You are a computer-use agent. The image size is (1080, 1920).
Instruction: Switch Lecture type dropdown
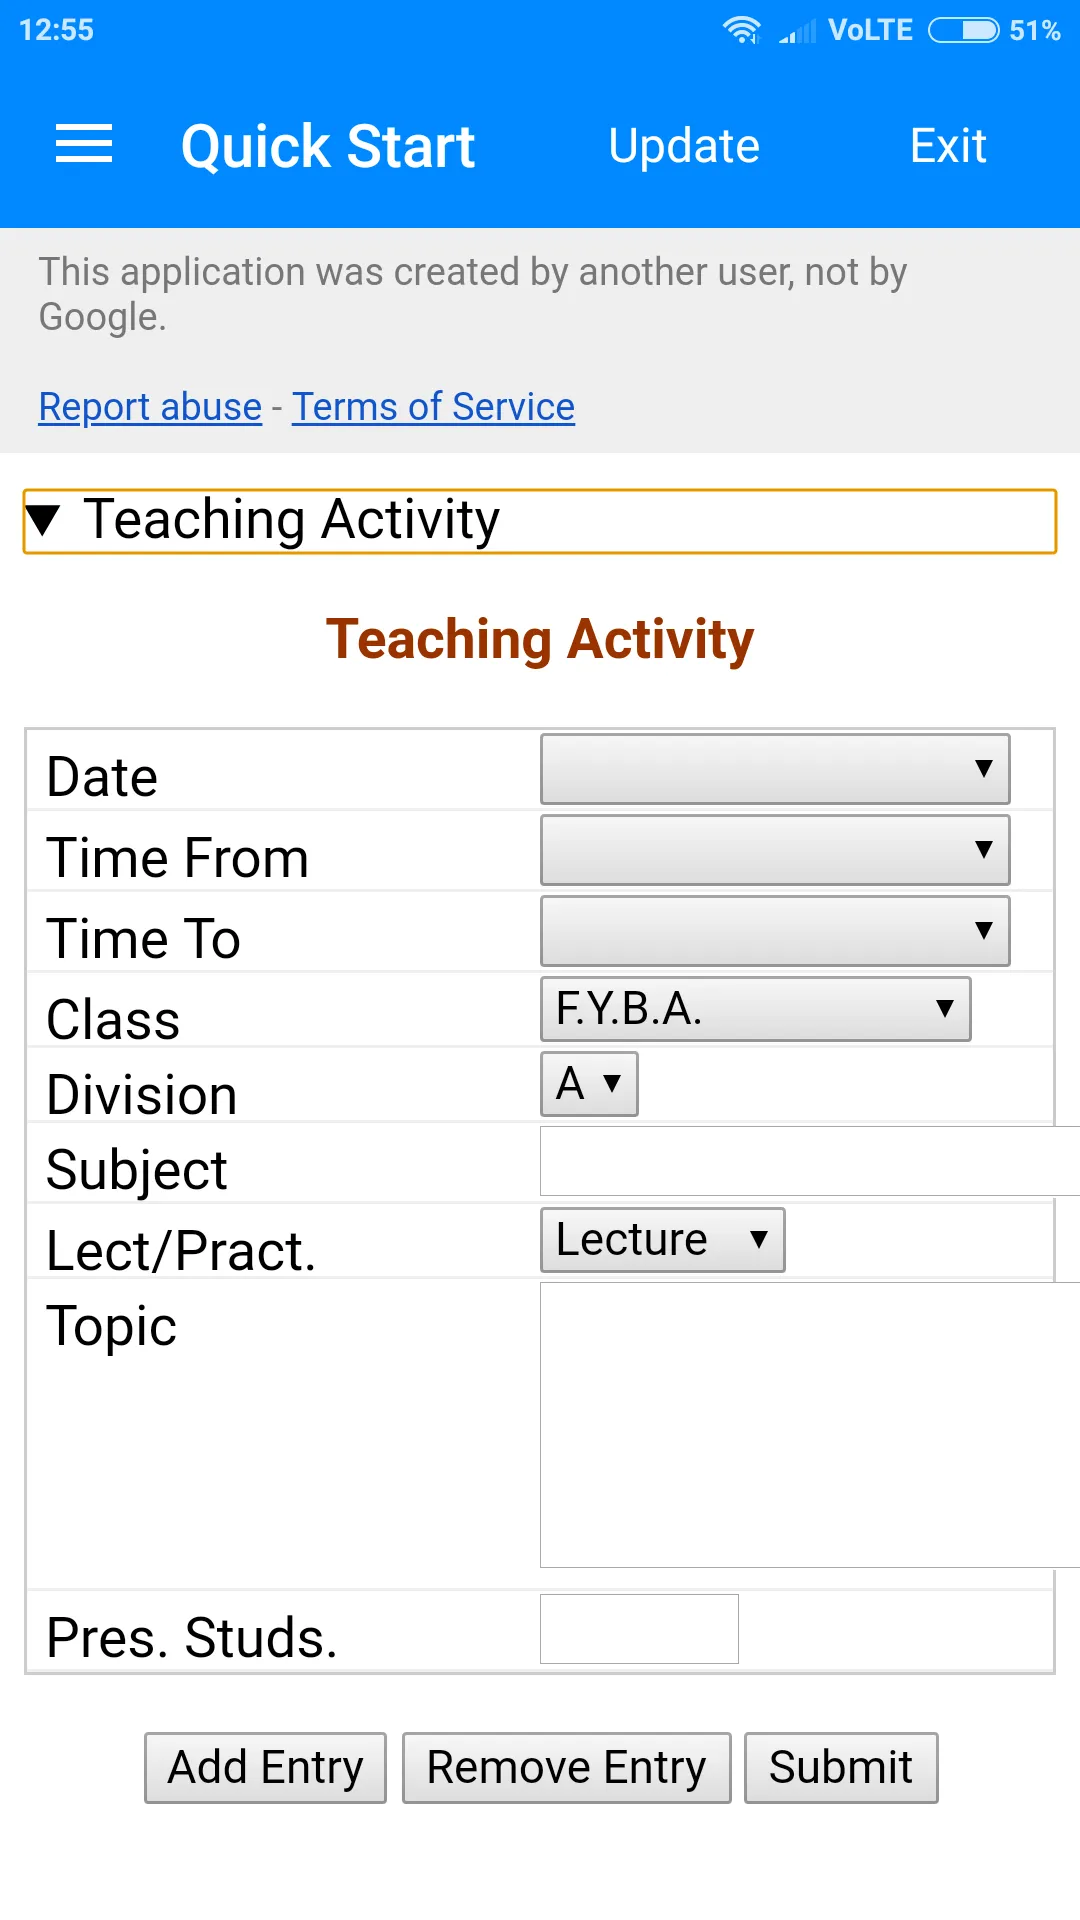[x=662, y=1240]
